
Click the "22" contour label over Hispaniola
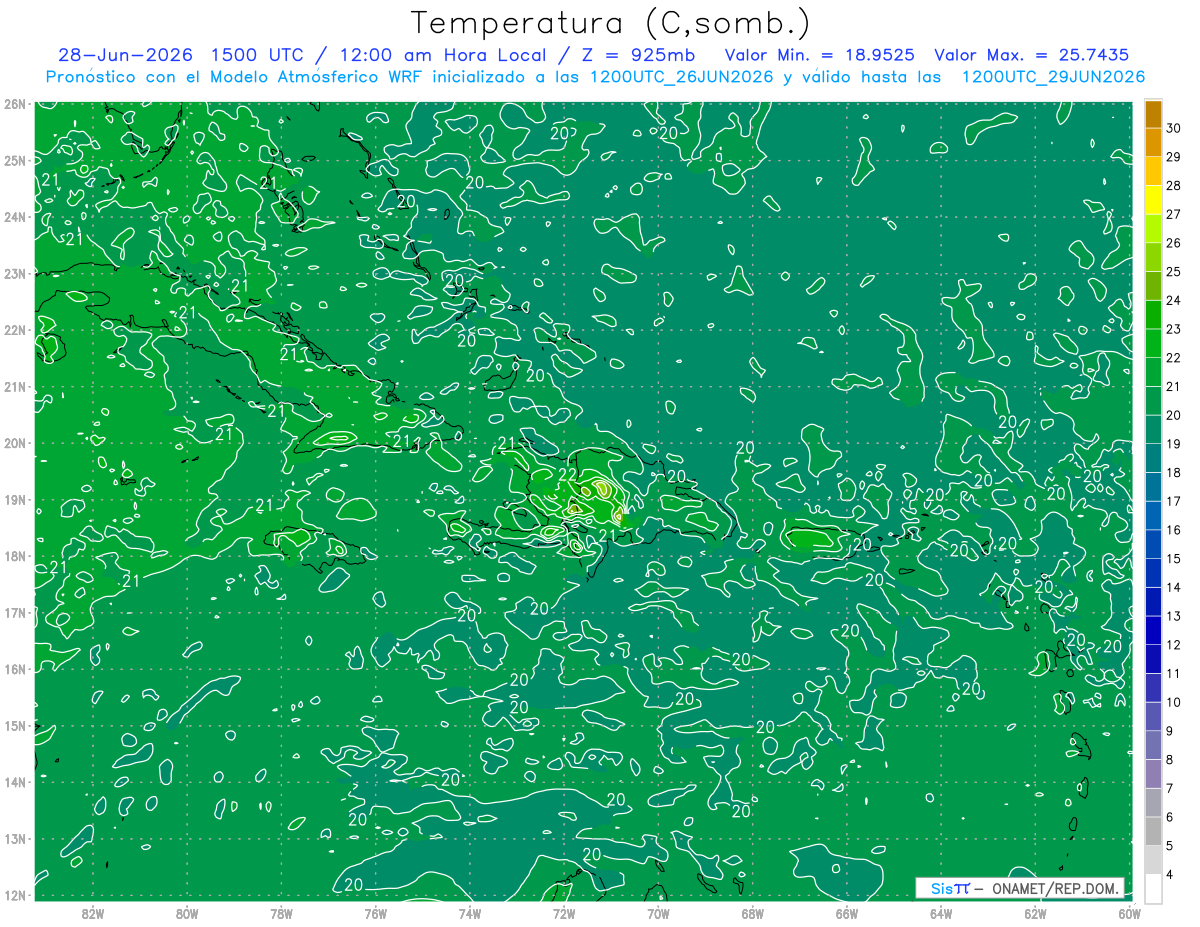click(567, 475)
